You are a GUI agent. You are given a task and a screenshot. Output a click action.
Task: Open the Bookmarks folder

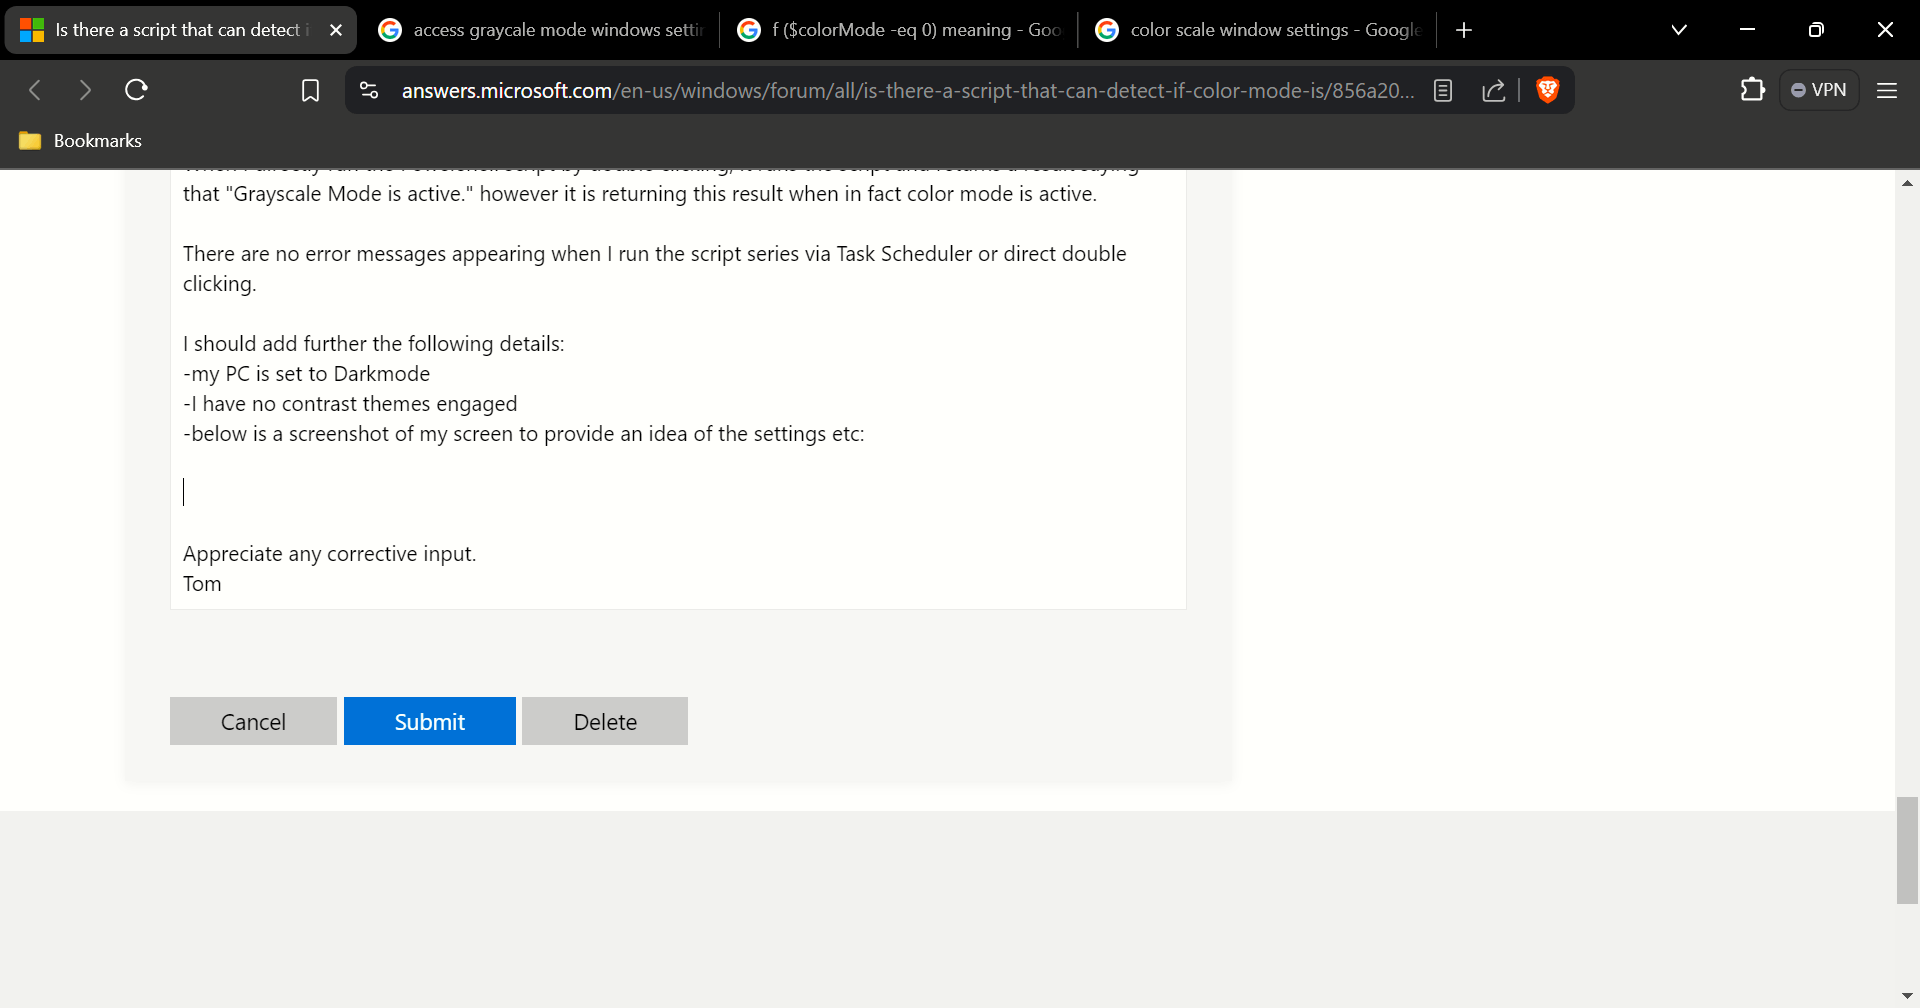coord(80,141)
